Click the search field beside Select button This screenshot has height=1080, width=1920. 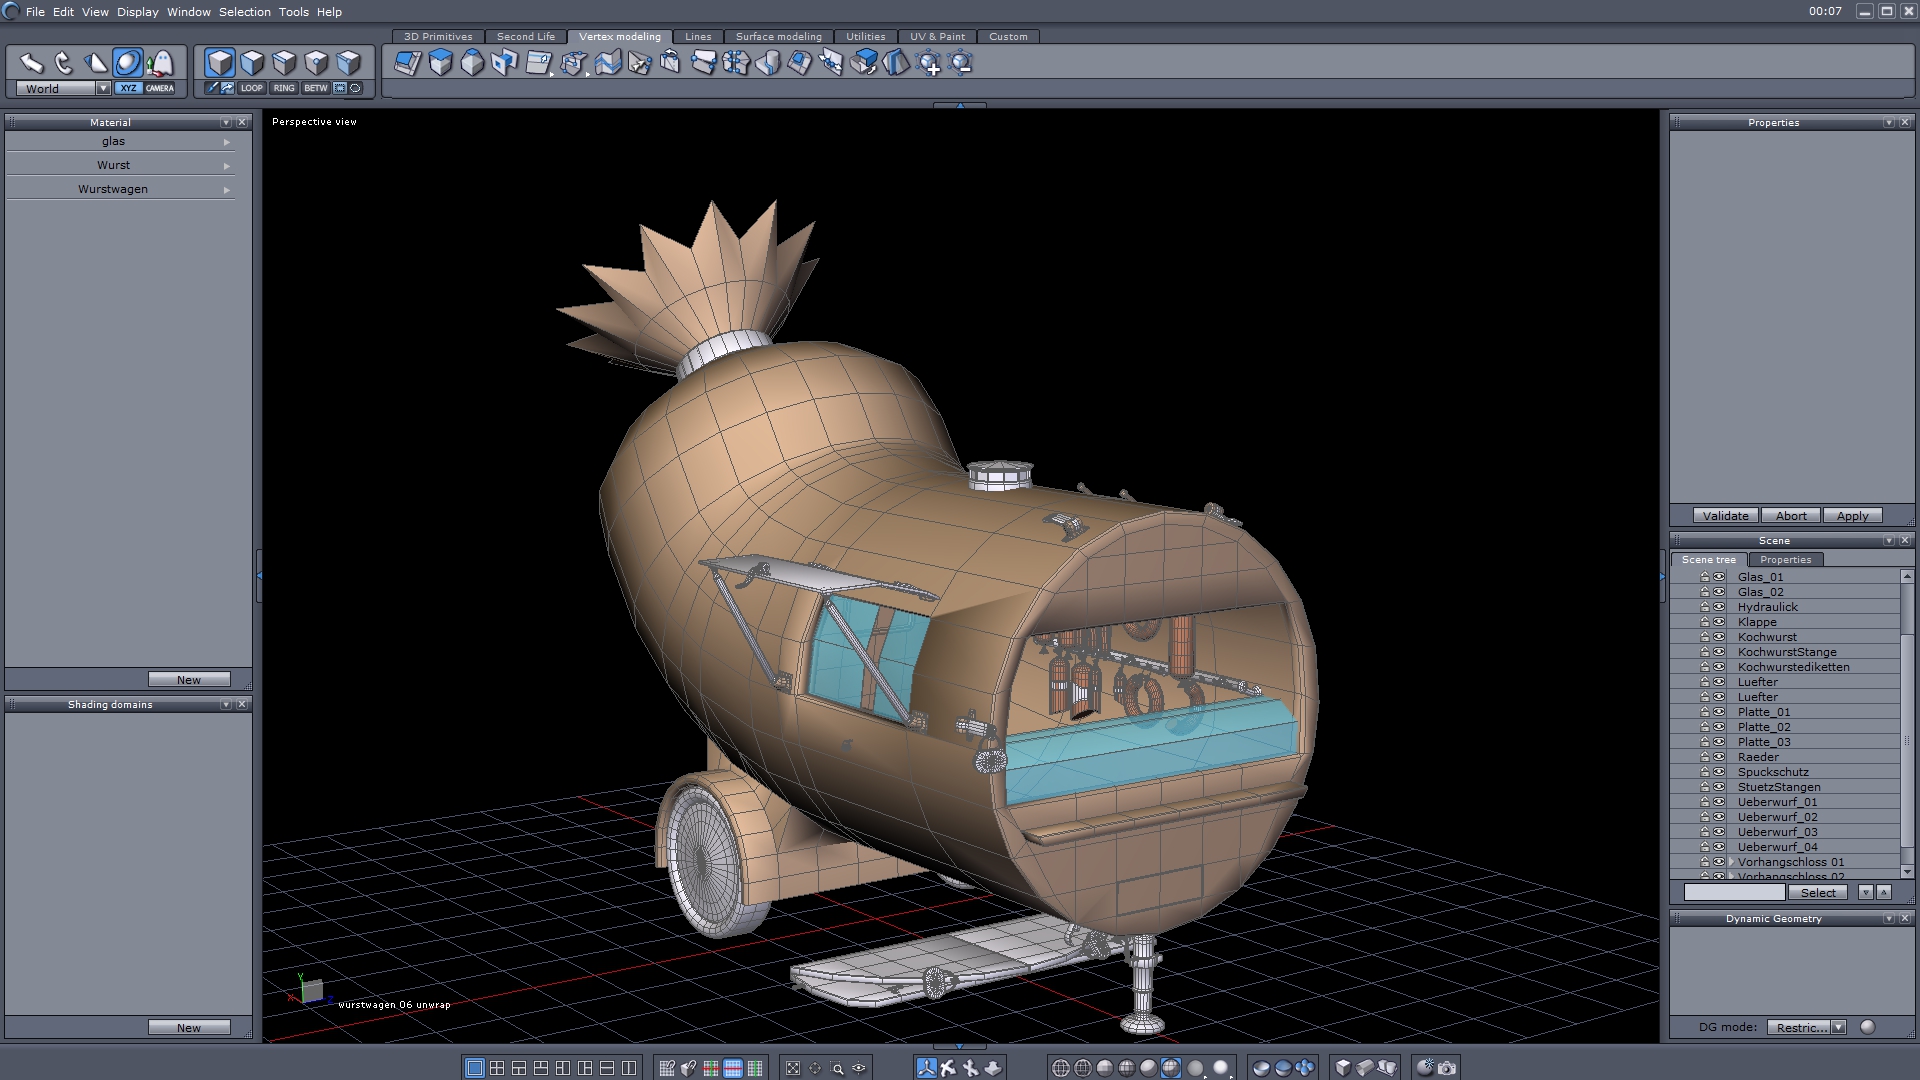[x=1734, y=892]
